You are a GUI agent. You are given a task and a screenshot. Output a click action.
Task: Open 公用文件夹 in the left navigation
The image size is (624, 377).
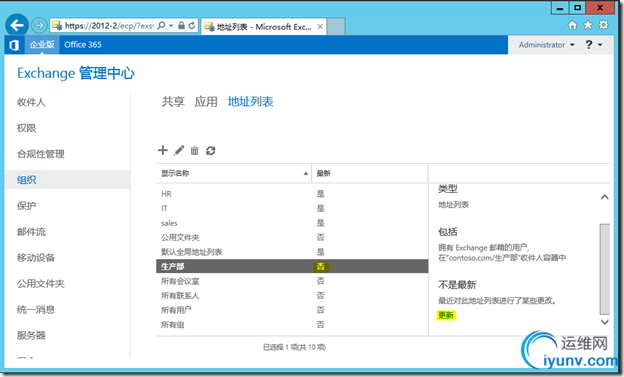41,283
